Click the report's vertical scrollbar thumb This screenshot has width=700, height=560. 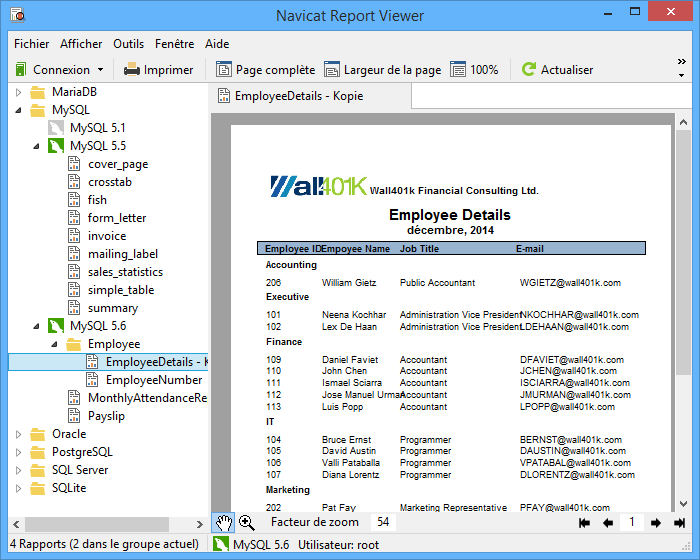pyautogui.click(x=683, y=253)
